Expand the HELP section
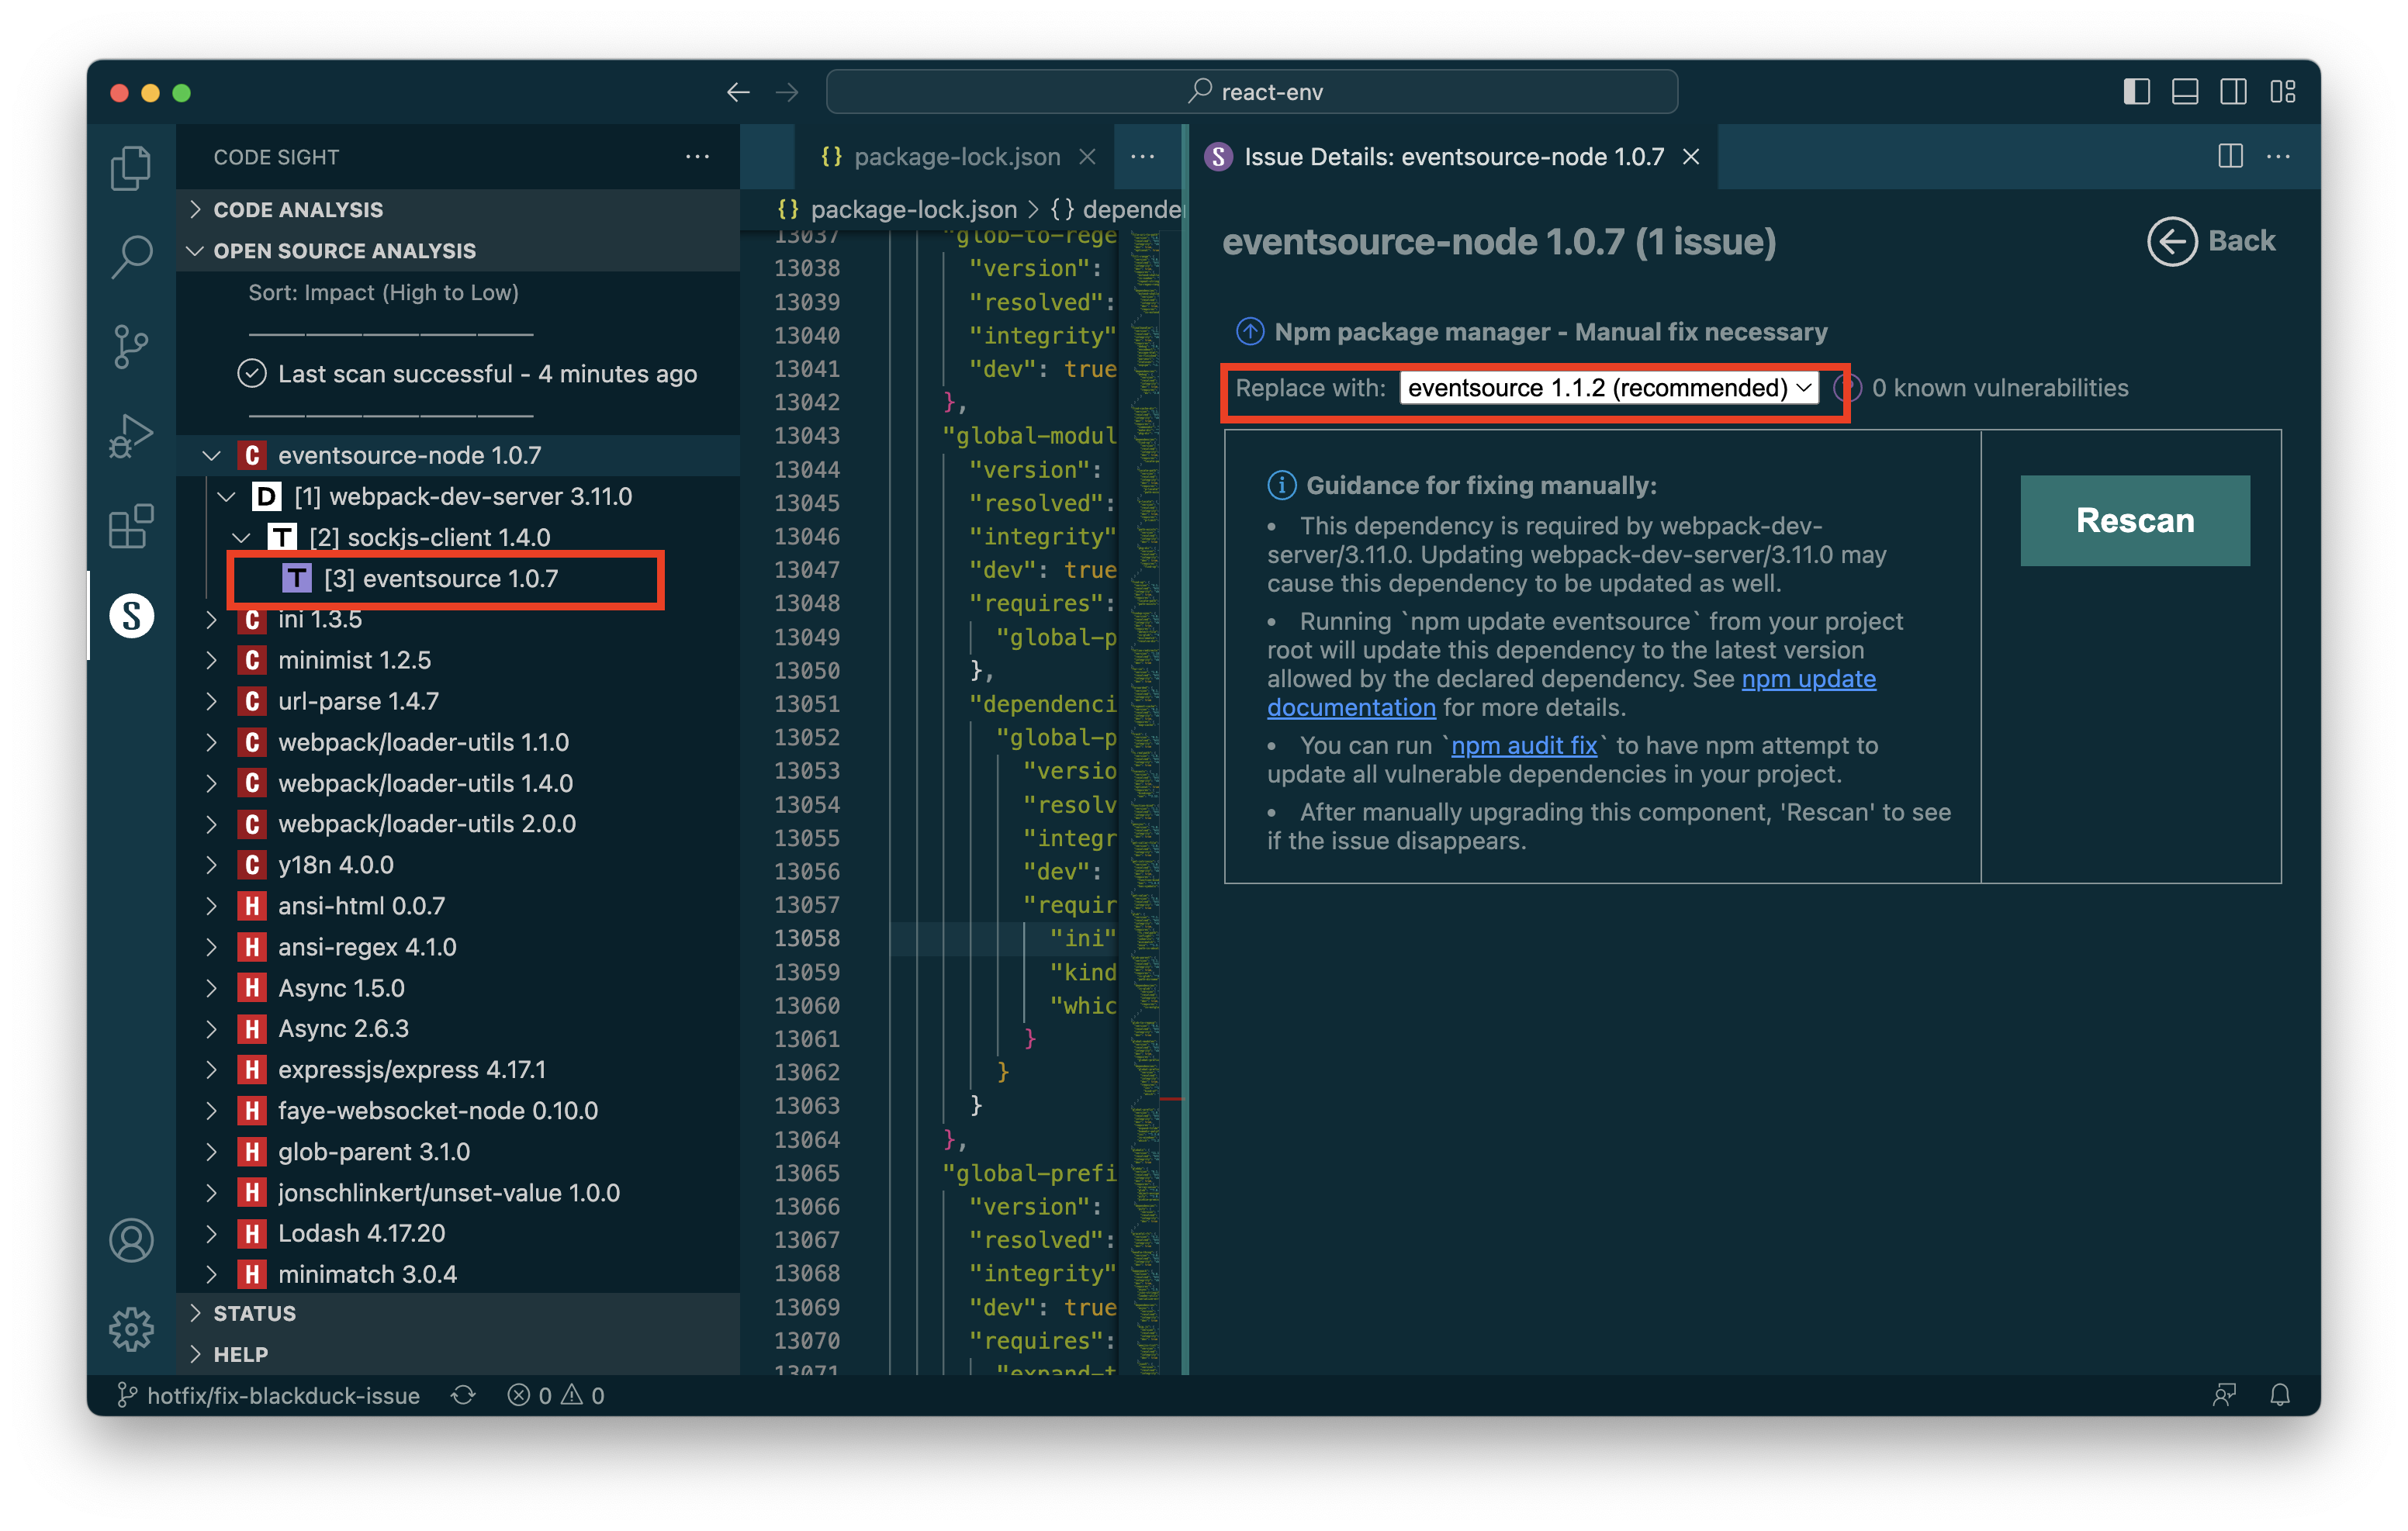This screenshot has width=2408, height=1531. pos(458,1354)
